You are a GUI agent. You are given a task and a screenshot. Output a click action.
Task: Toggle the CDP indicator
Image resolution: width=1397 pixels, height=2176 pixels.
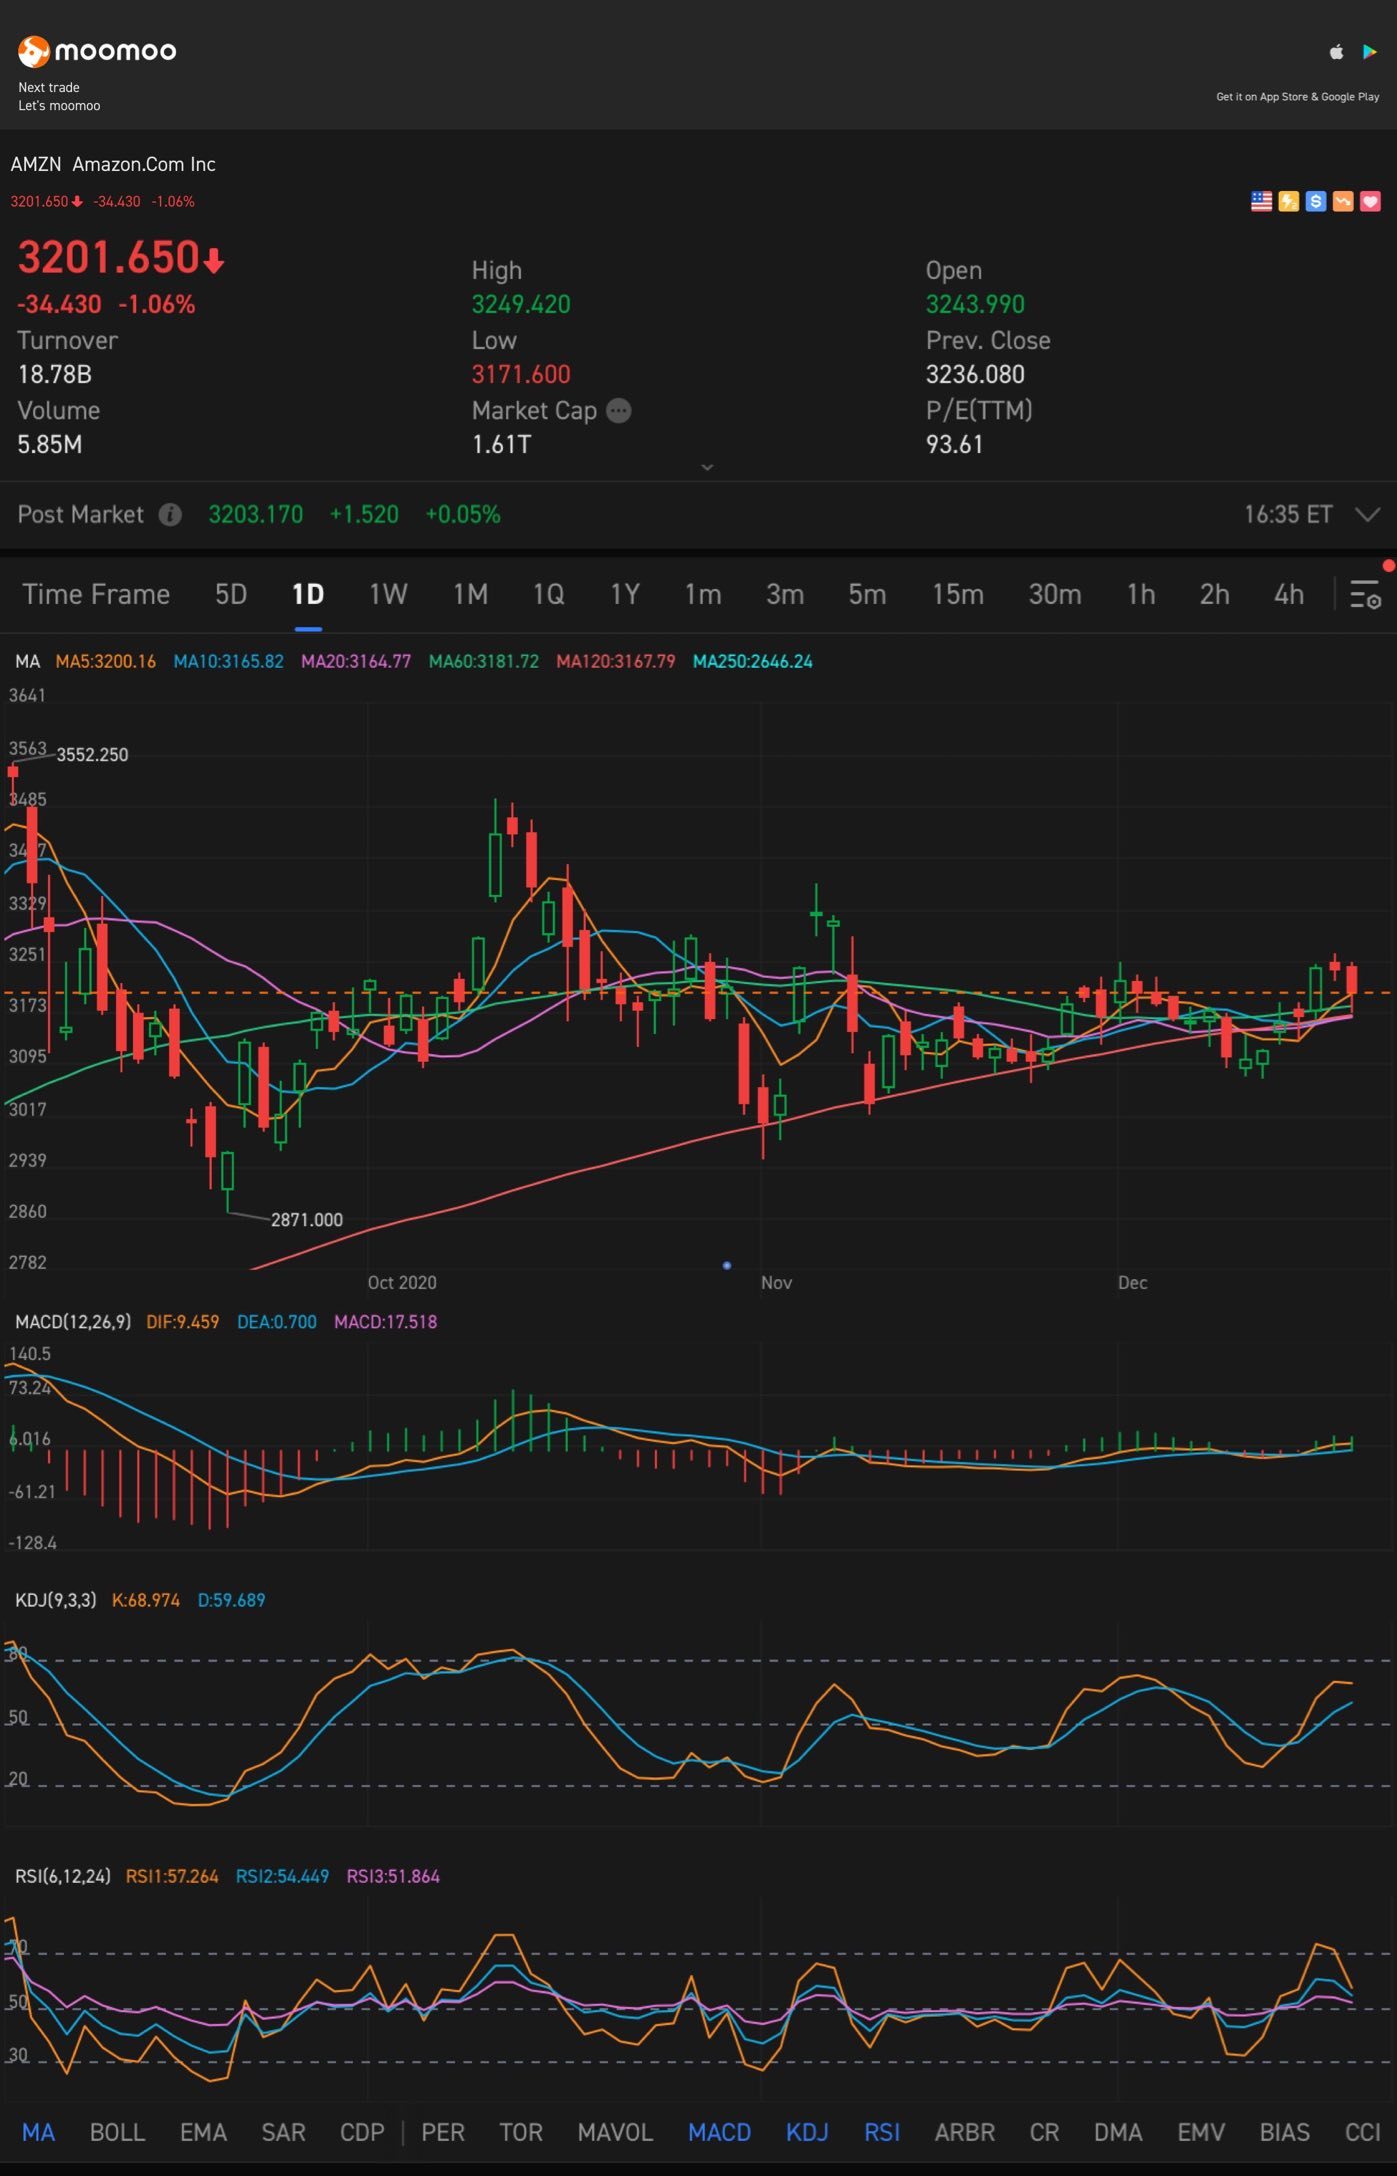click(362, 2132)
